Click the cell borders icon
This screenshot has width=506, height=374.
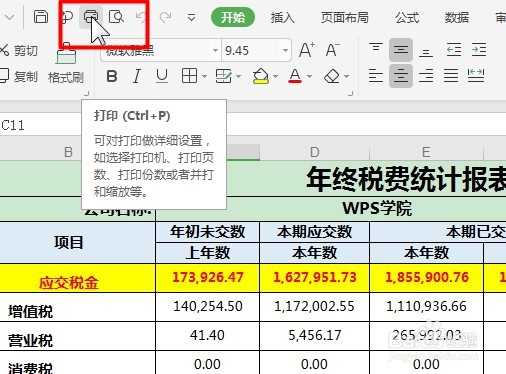[x=189, y=76]
